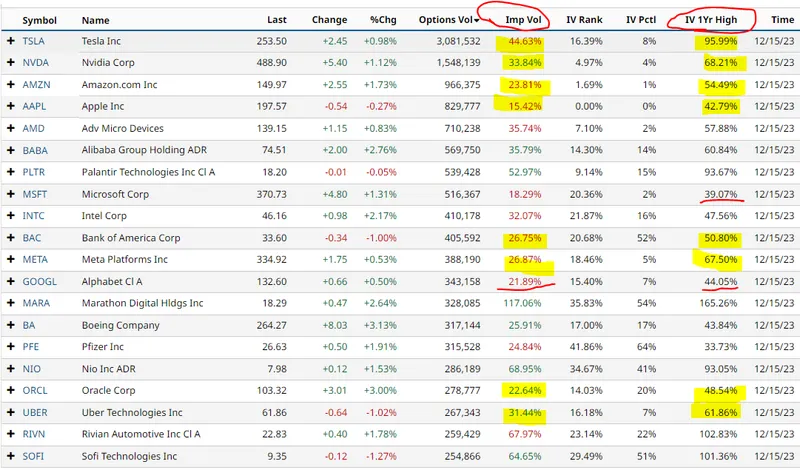Open the BABA symbol link
The height and width of the screenshot is (470, 800).
[x=35, y=150]
